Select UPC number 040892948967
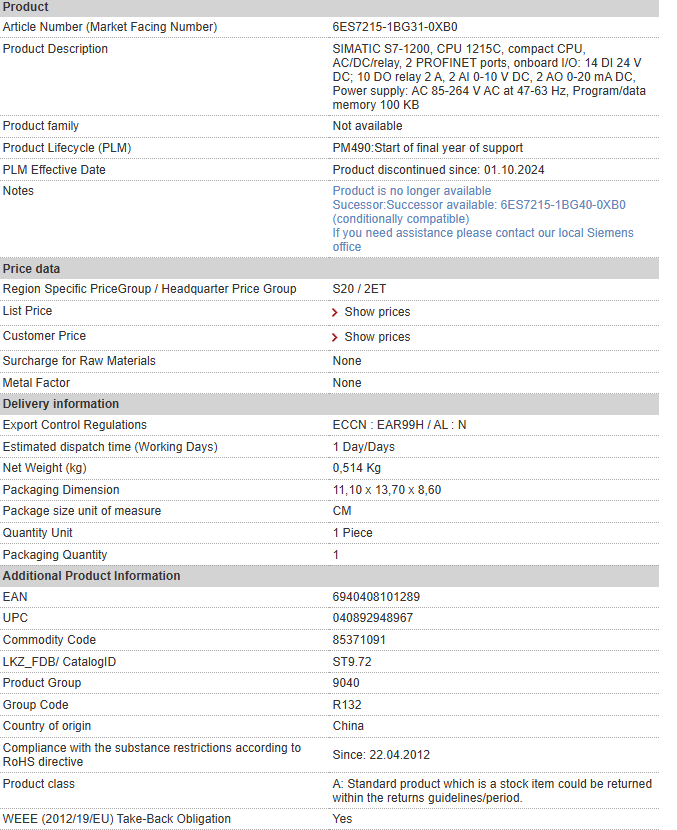677x830 pixels. click(373, 618)
